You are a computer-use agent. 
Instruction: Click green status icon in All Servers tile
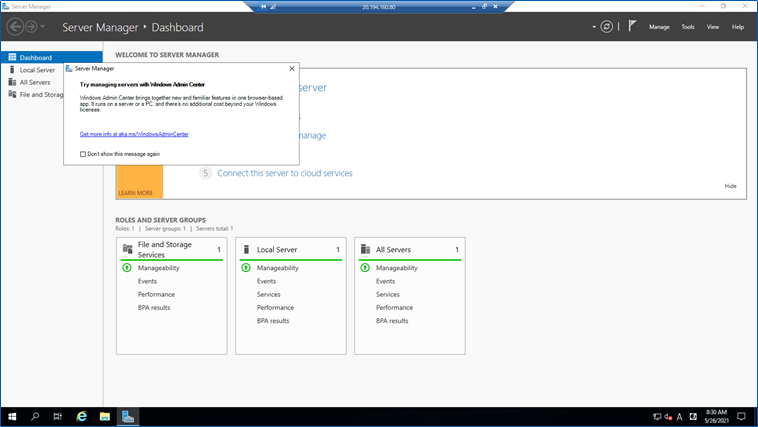365,267
